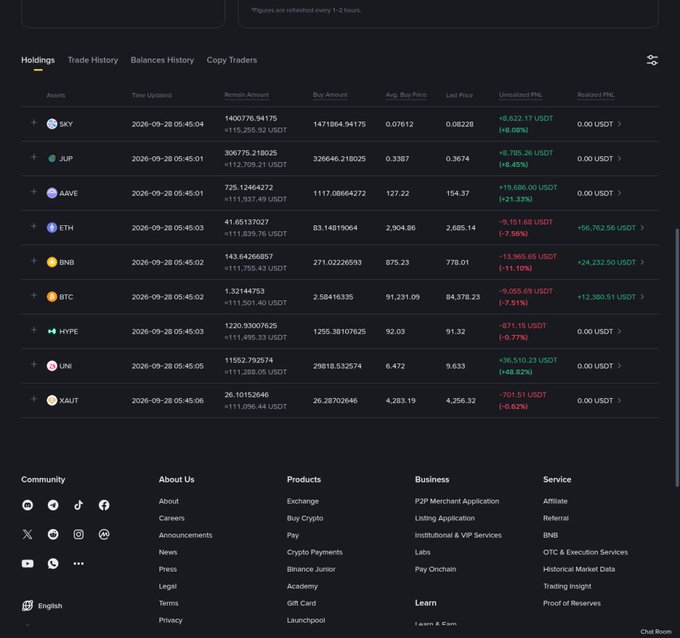Click the Realized PNL column header

pyautogui.click(x=595, y=95)
